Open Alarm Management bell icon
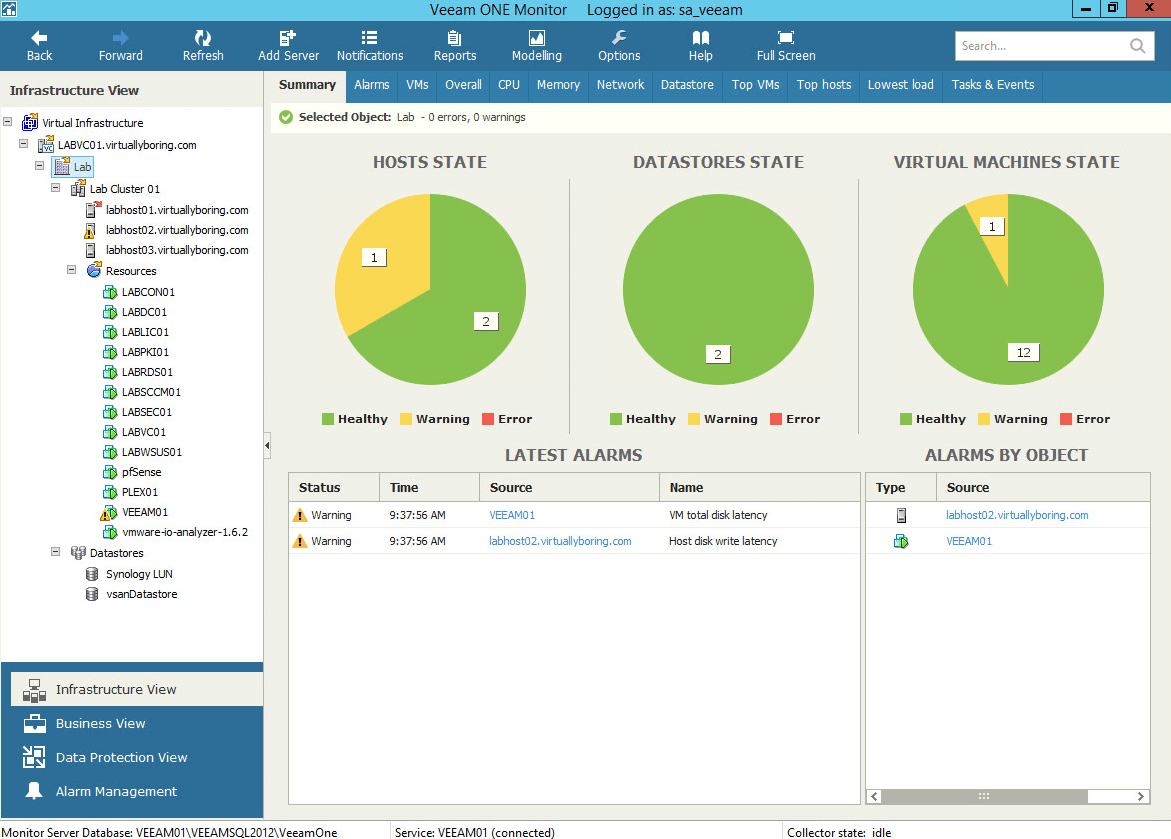This screenshot has height=839, width=1171. tap(34, 790)
